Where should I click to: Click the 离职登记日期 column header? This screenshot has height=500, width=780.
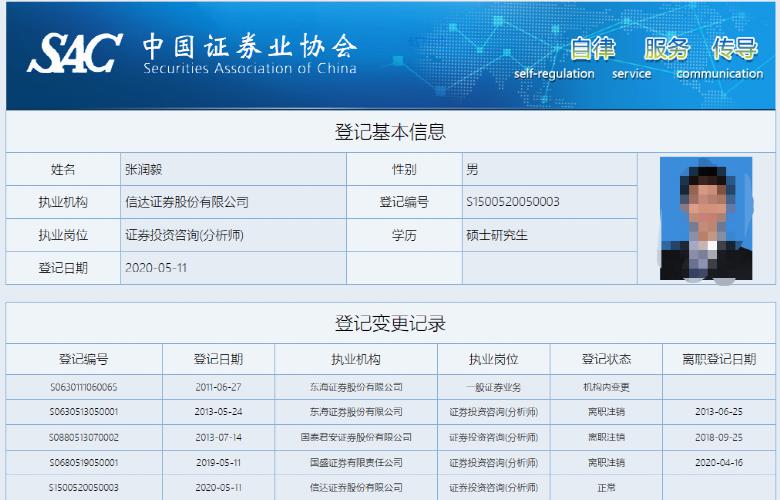(x=720, y=359)
